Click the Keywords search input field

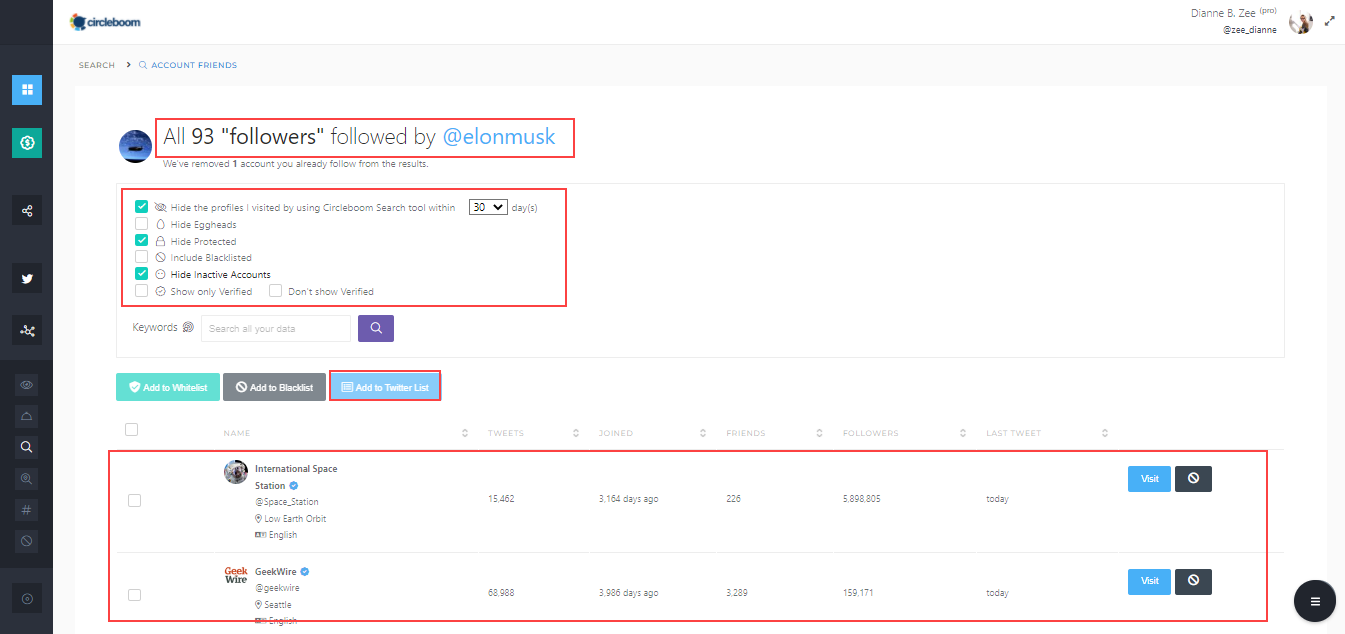(x=276, y=328)
